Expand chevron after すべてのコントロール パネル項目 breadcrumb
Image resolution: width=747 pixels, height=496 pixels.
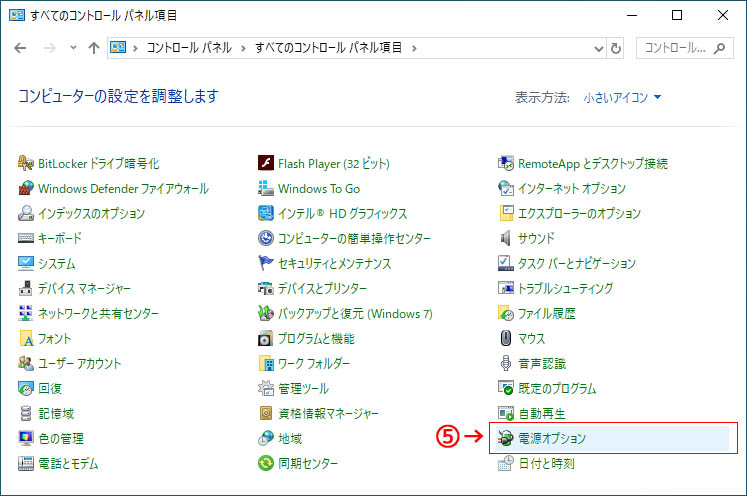point(414,48)
